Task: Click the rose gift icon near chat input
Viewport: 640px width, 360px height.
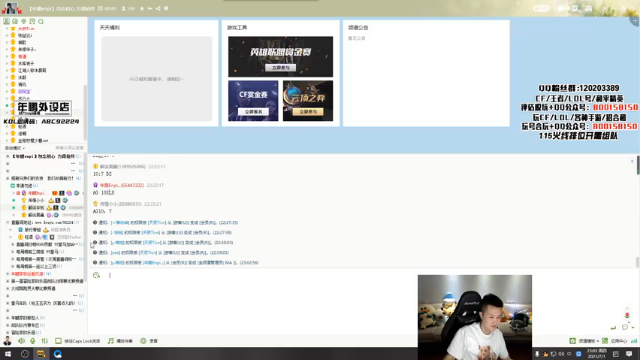Action: [x=627, y=315]
